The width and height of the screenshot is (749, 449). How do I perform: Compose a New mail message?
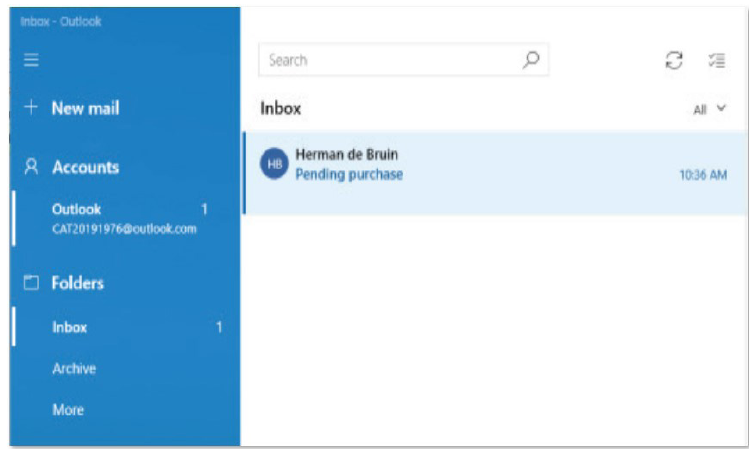[x=85, y=108]
